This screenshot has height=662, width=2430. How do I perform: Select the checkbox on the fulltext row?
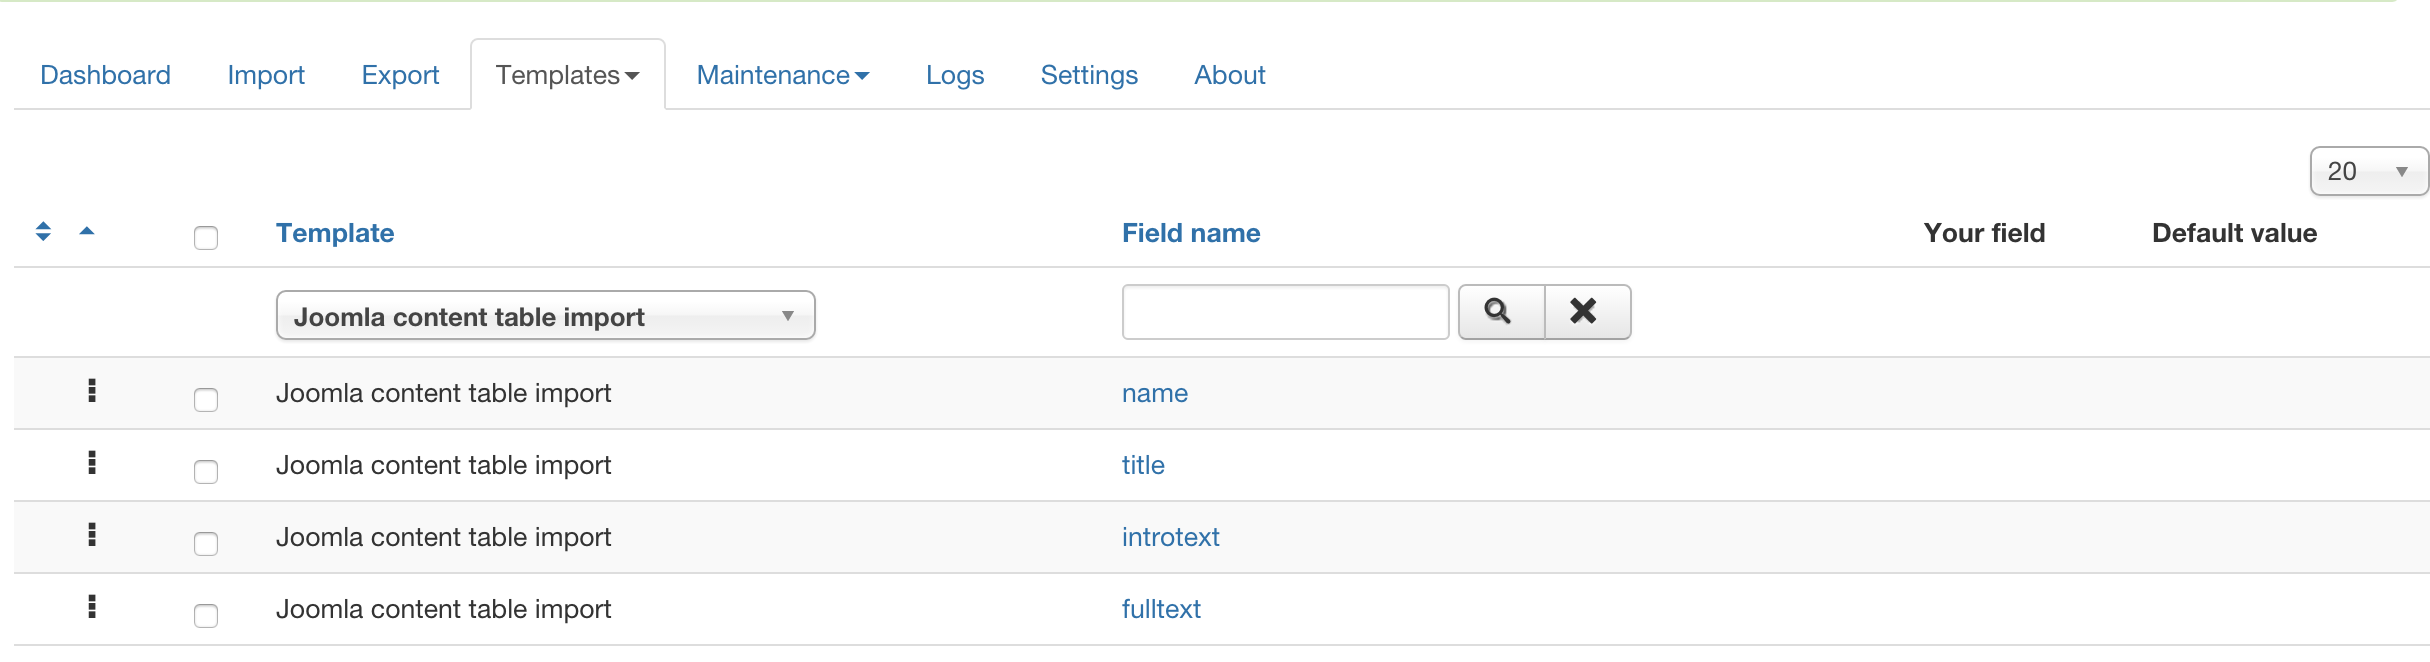point(206,615)
